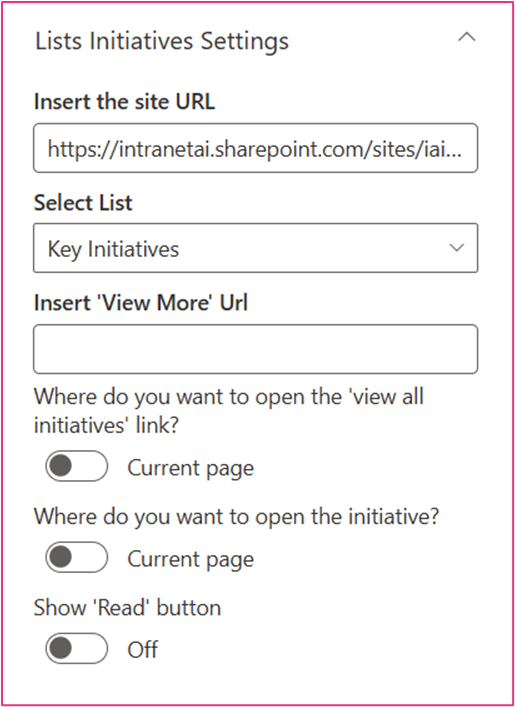Click into the site URL input field
The width and height of the screenshot is (515, 707).
[255, 148]
